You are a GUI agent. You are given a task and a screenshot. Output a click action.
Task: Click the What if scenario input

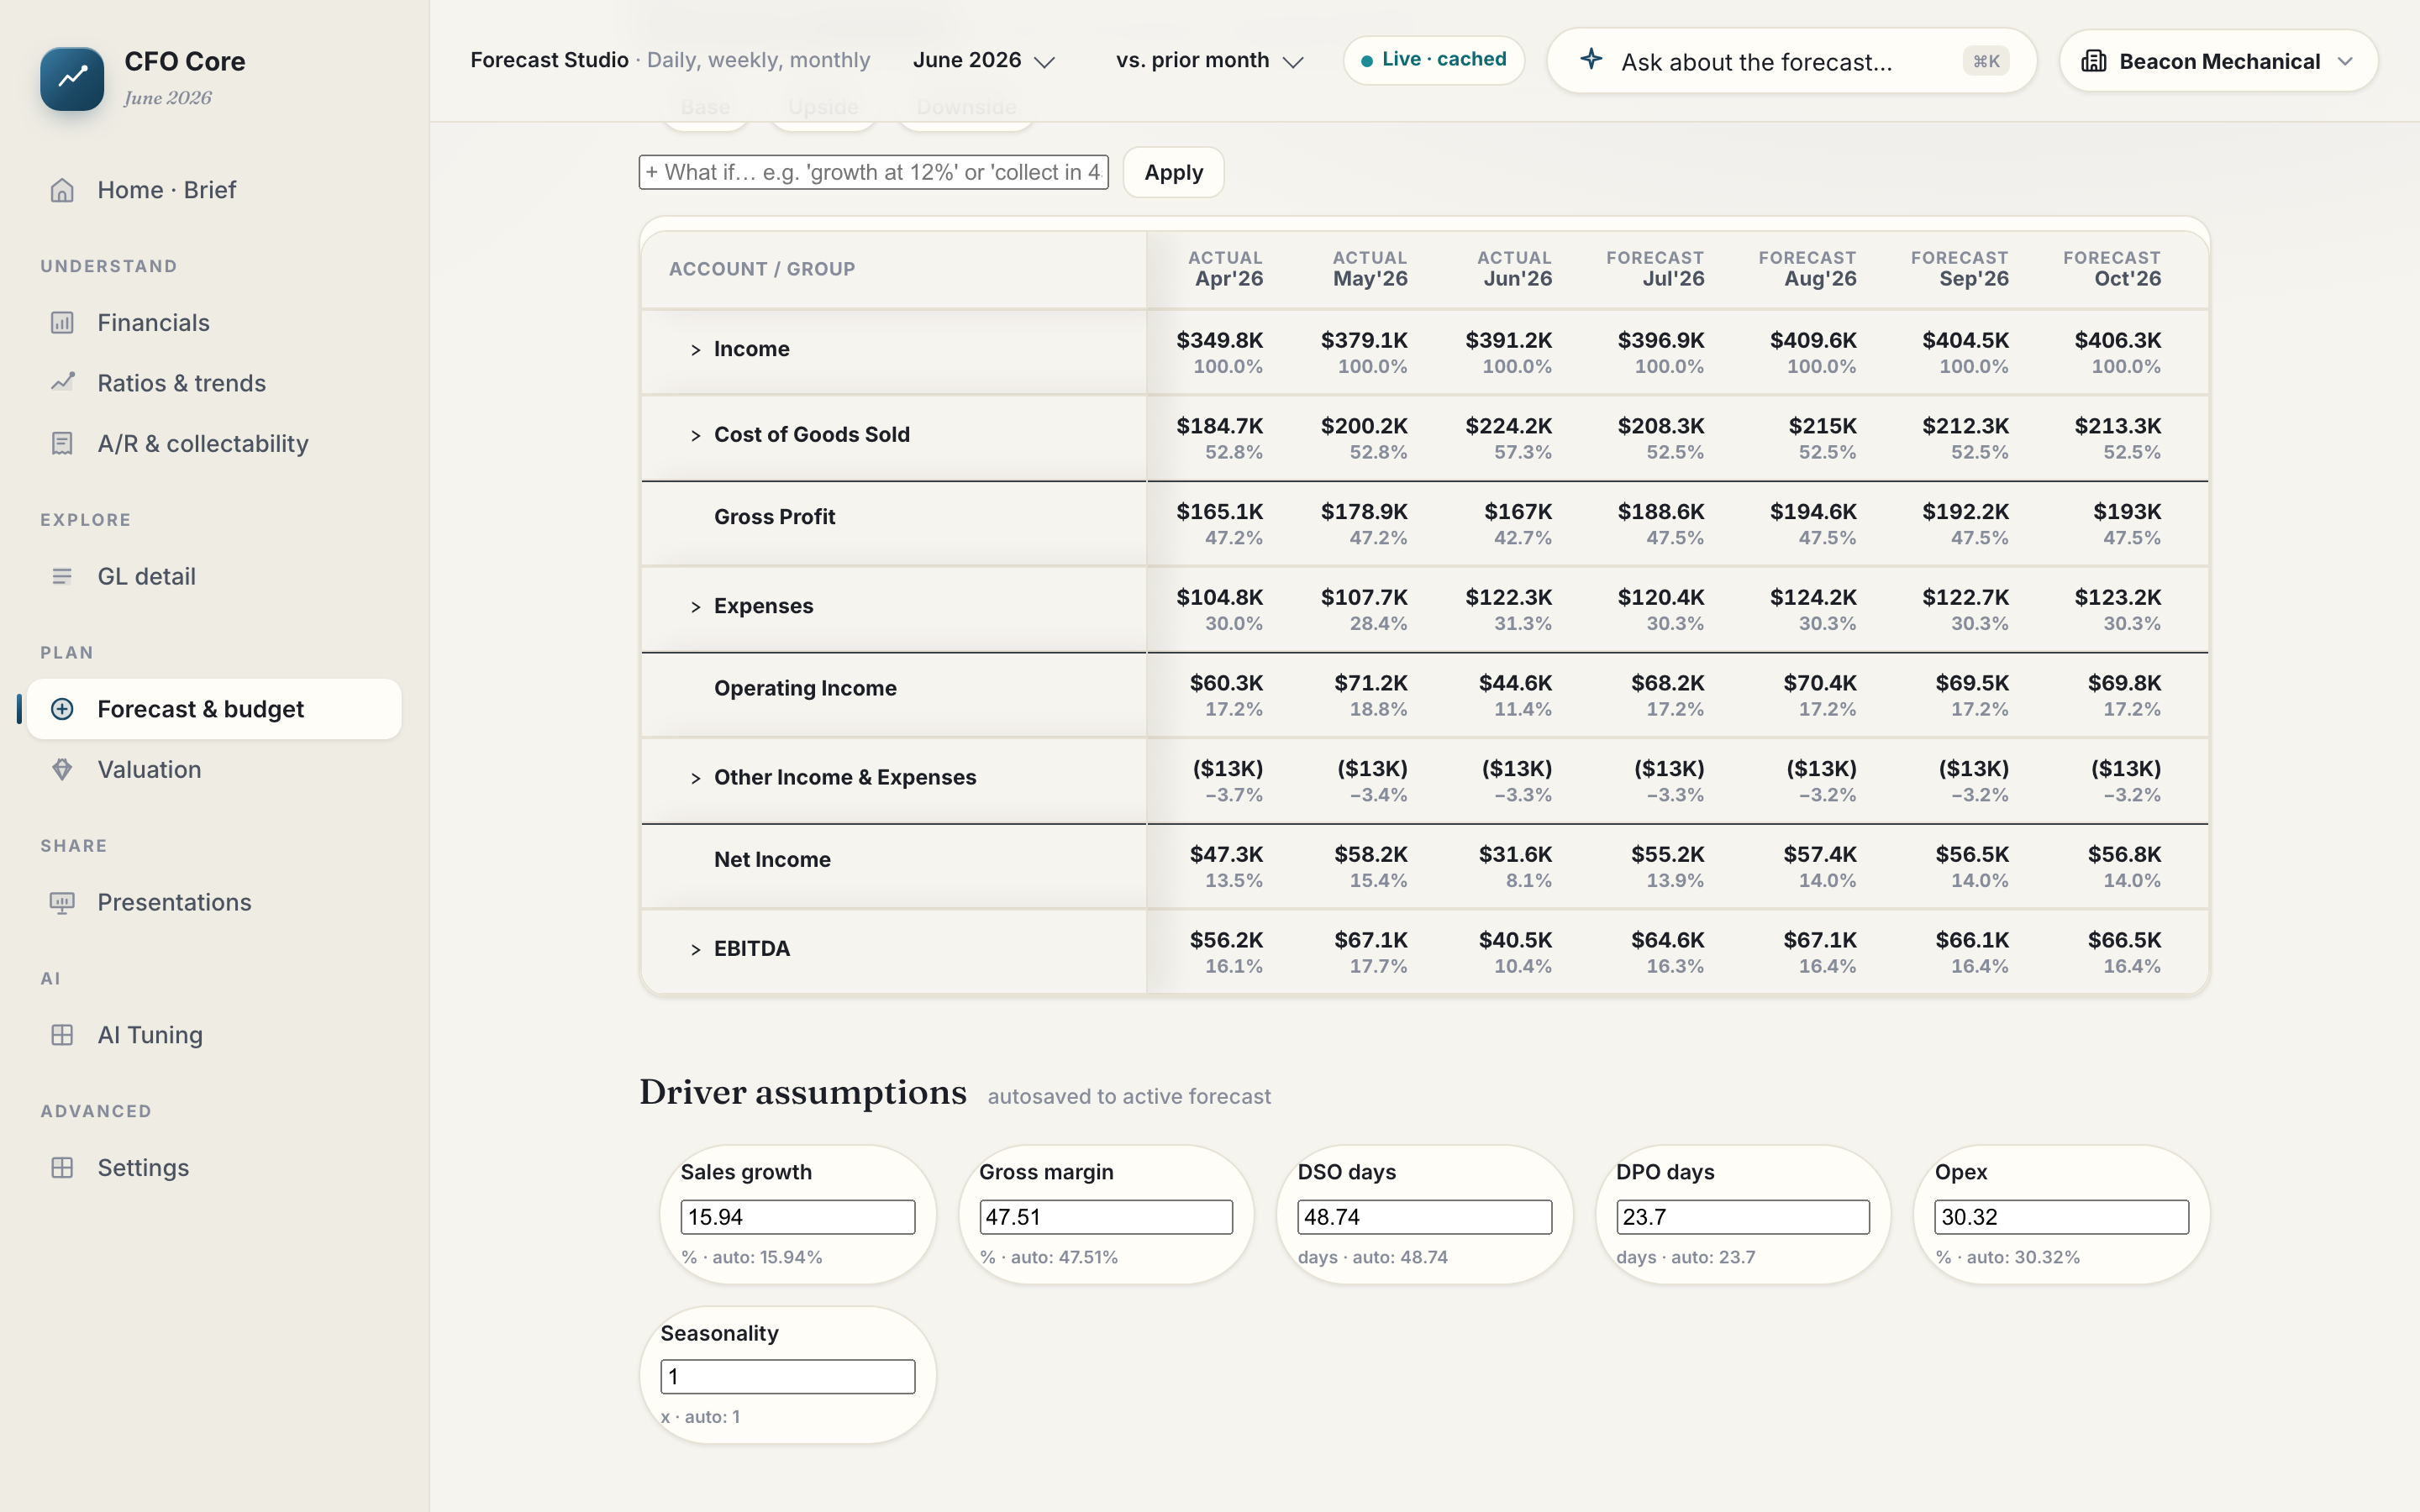pos(873,172)
